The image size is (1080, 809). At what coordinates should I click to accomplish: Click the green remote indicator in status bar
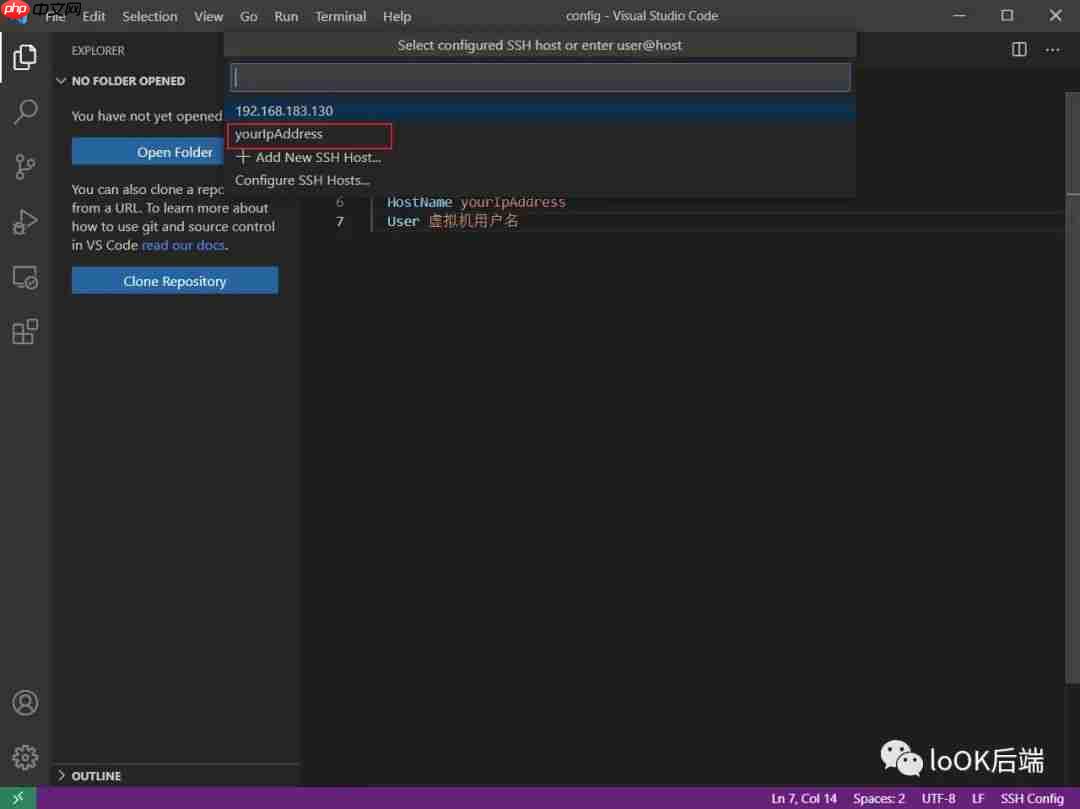(x=15, y=798)
